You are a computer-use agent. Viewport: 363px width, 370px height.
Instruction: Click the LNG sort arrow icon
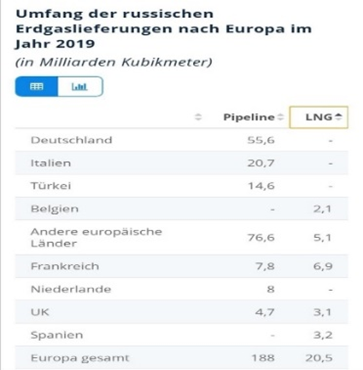pyautogui.click(x=338, y=117)
